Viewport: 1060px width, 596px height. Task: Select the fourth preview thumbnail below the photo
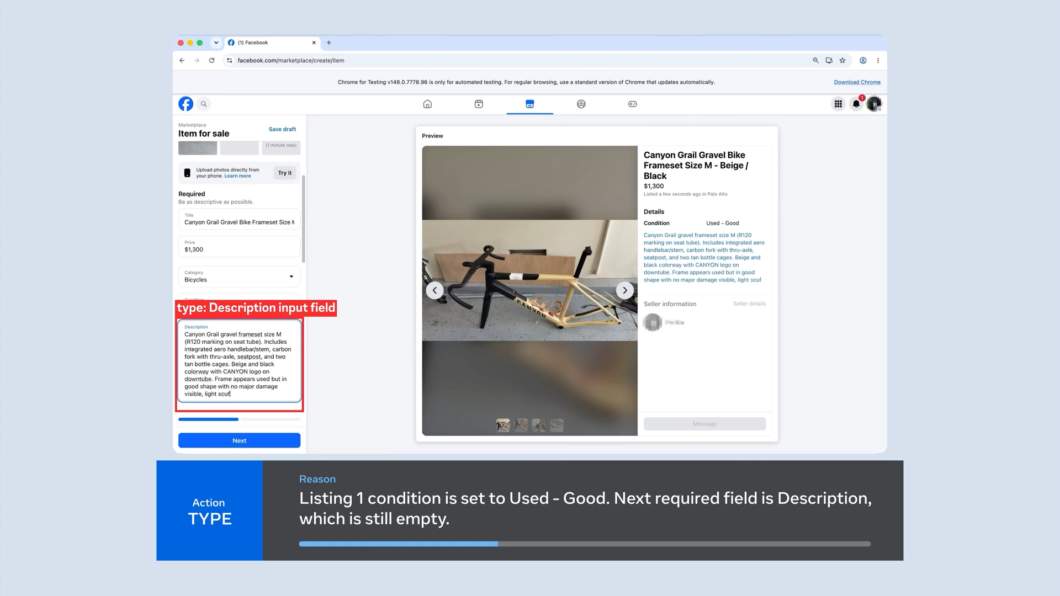click(x=556, y=425)
